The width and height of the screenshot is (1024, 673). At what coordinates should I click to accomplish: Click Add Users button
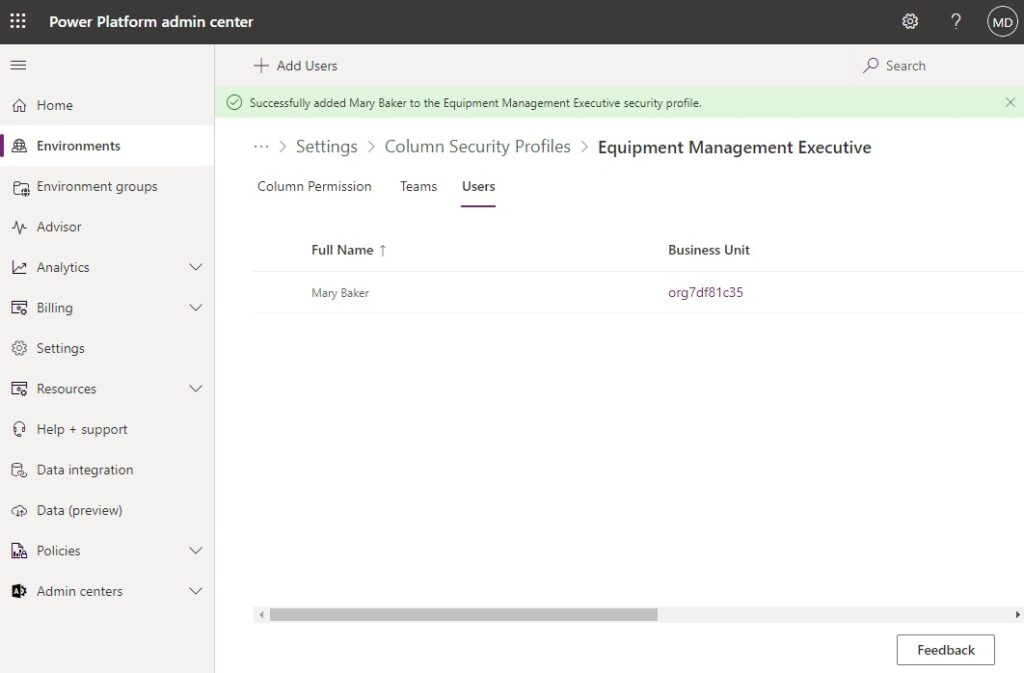[295, 66]
